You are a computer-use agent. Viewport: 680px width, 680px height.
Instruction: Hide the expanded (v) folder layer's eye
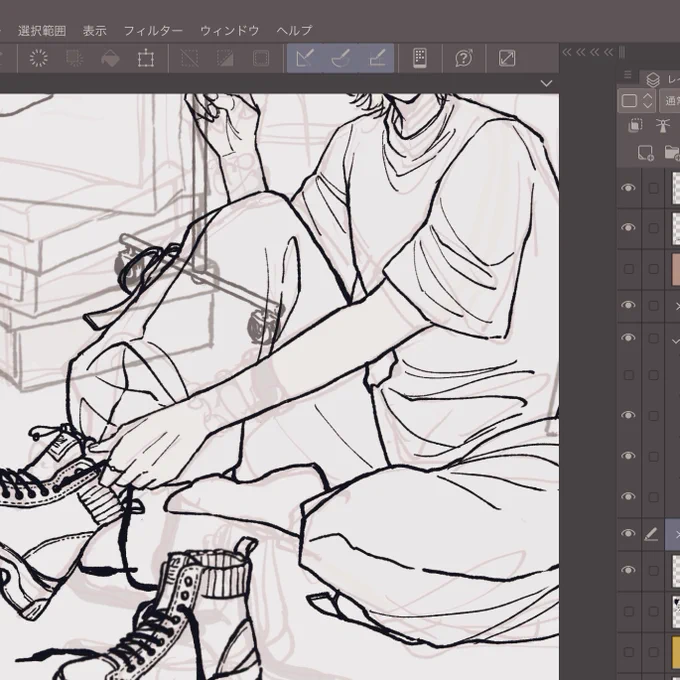[x=628, y=338]
